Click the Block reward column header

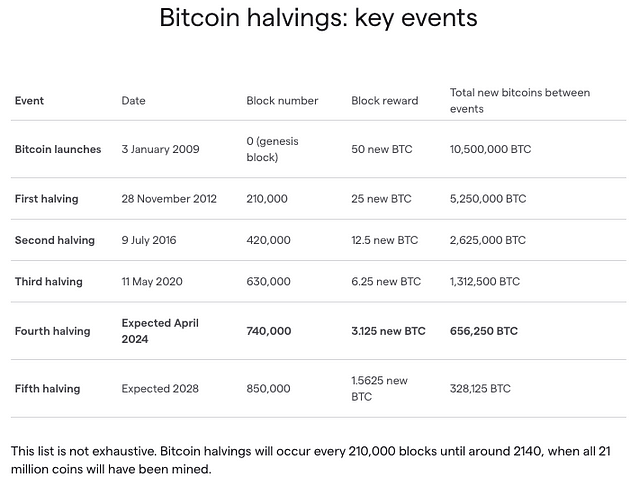click(x=384, y=101)
